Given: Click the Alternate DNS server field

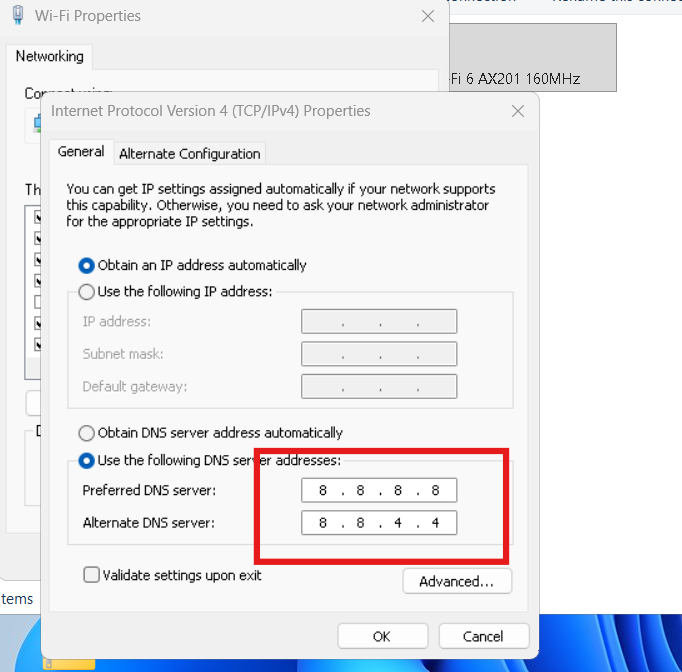Looking at the screenshot, I should coord(379,522).
